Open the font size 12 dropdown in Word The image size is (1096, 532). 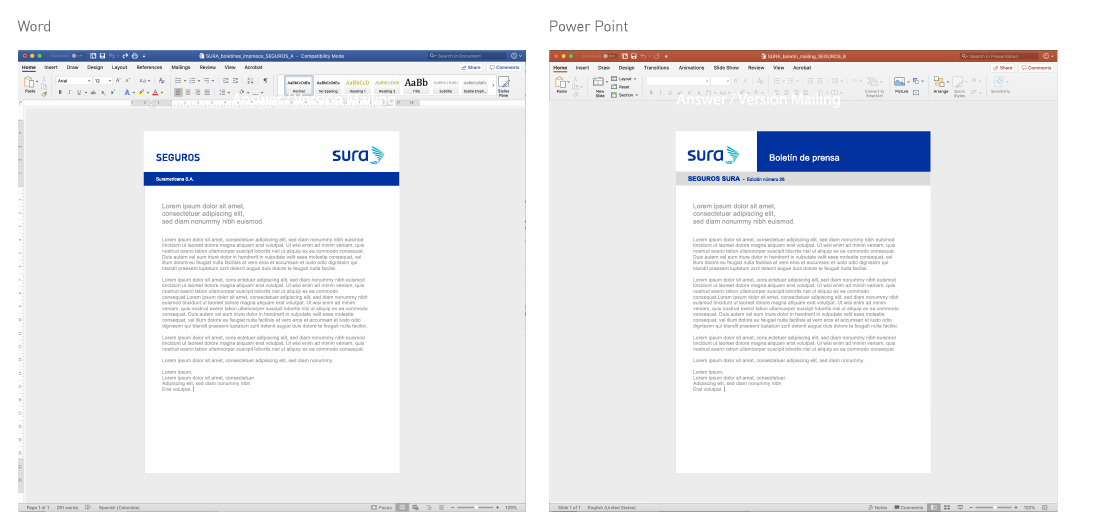pos(110,80)
